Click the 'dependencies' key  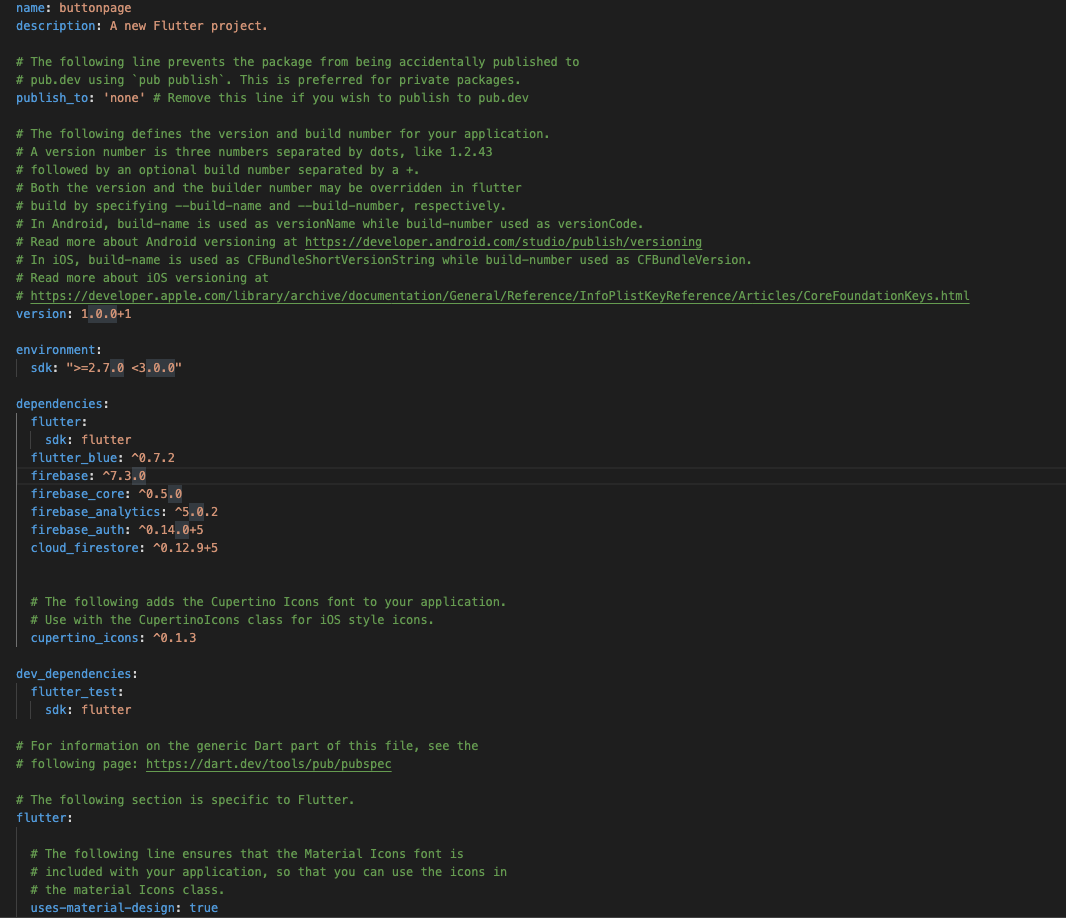click(59, 404)
